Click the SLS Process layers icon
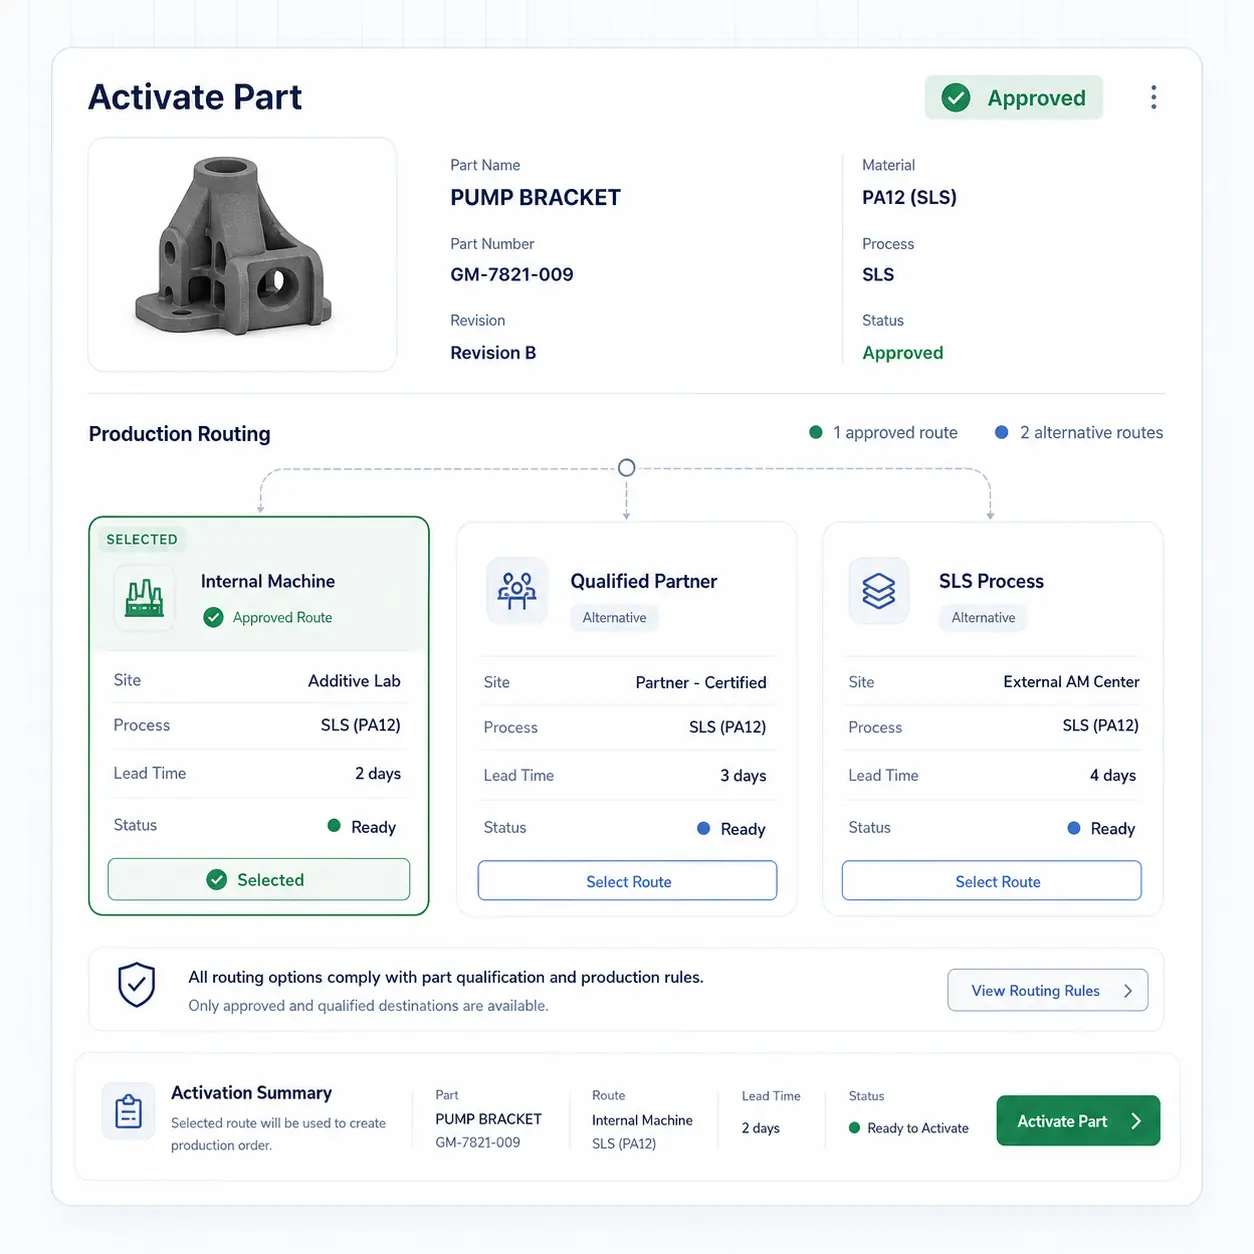This screenshot has width=1254, height=1254. (878, 591)
